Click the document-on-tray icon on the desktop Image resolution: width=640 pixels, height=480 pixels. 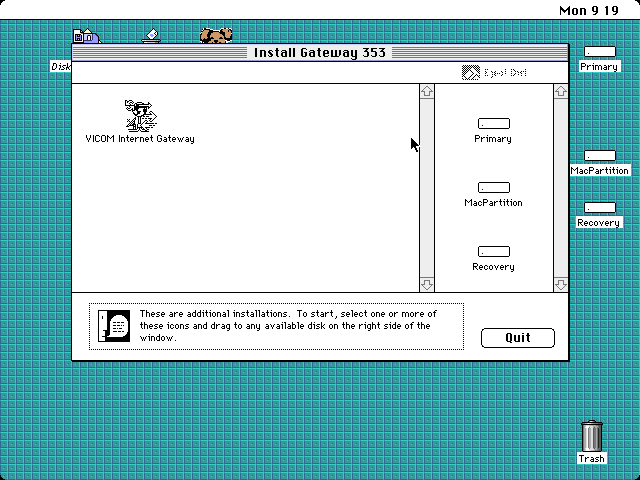click(x=151, y=36)
